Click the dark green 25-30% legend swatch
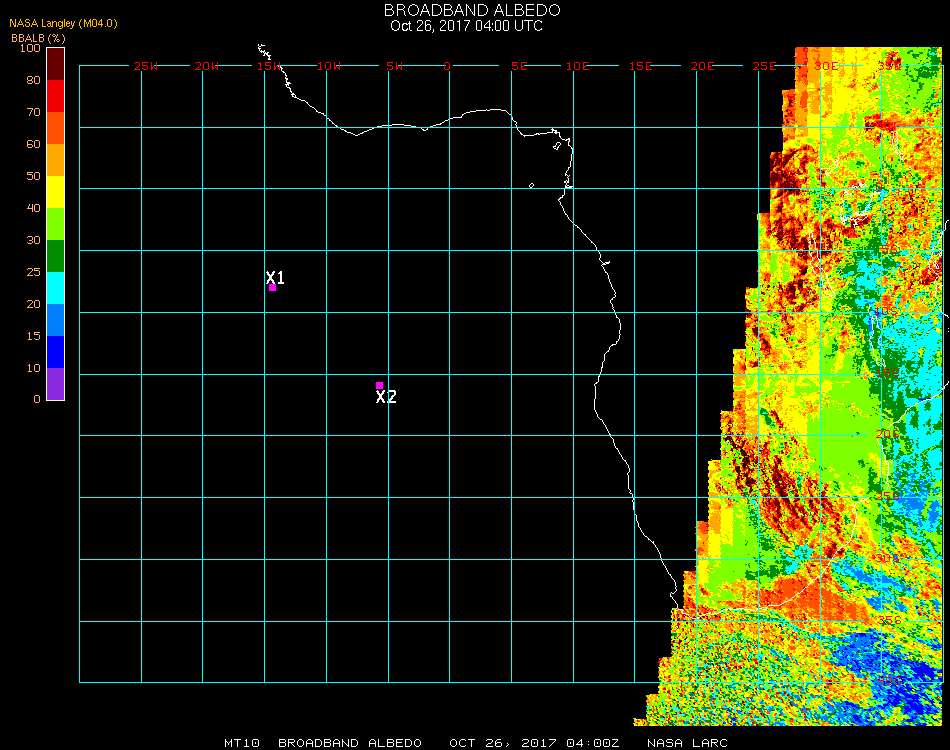This screenshot has height=750, width=950. (56, 256)
